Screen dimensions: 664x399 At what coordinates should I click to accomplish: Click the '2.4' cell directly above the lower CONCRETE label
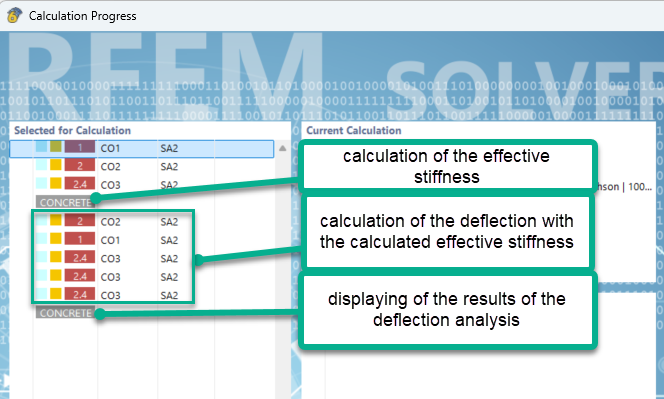[x=80, y=294]
